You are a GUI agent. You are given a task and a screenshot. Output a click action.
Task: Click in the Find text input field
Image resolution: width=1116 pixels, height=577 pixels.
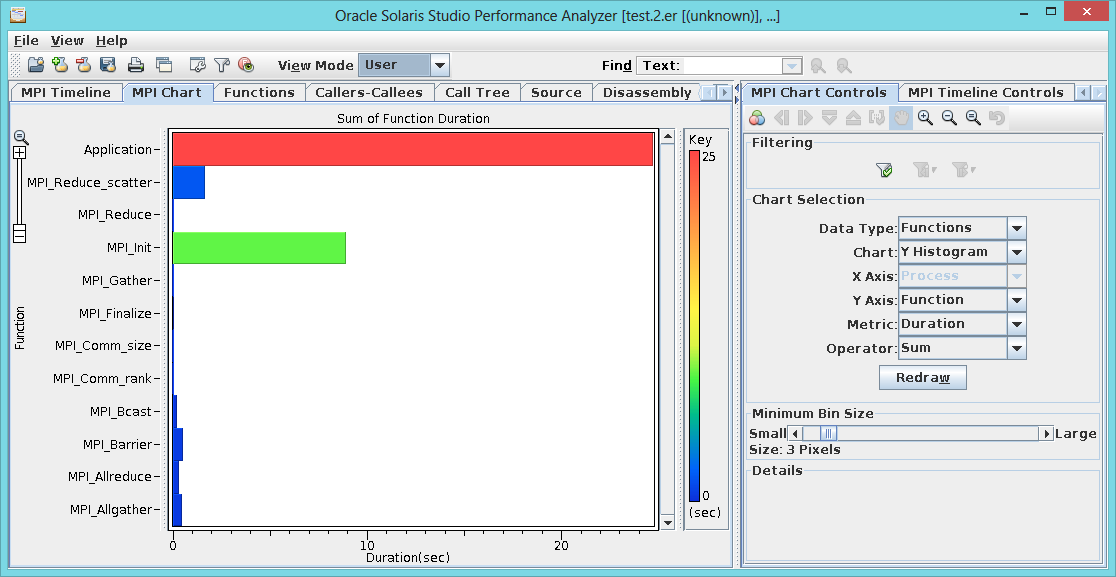(x=732, y=66)
